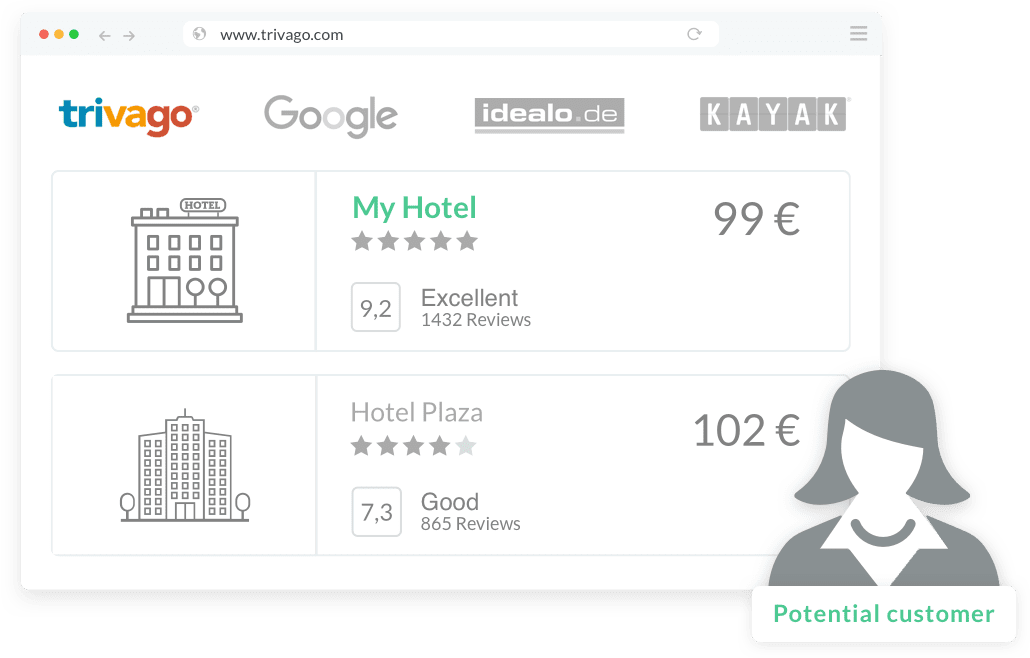Click the www.trivago.com address field
Screen dimensions: 1030x658
coord(451,34)
